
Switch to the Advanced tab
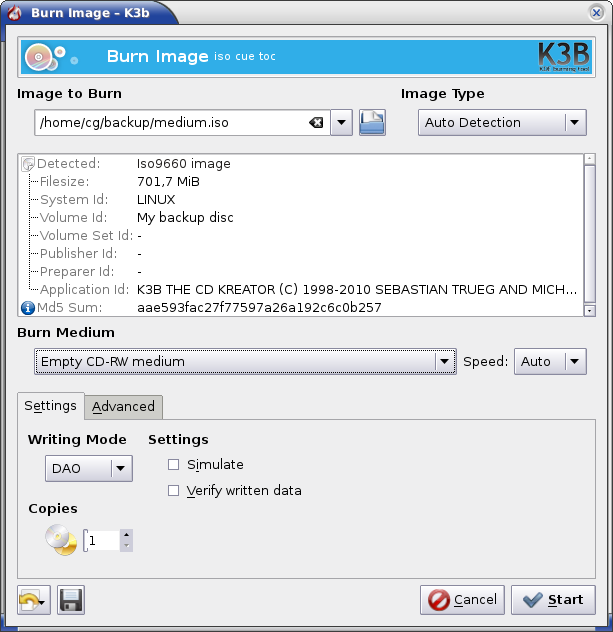(x=124, y=406)
